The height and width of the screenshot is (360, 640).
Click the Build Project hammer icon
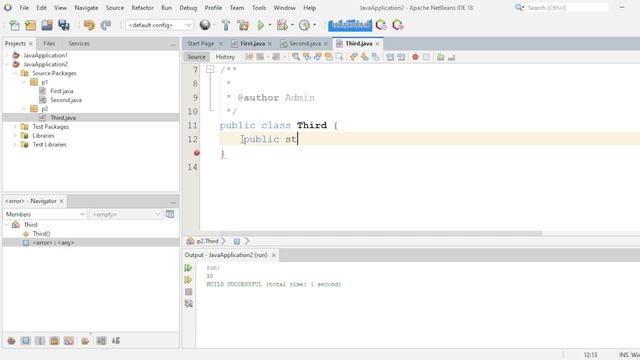(226, 25)
